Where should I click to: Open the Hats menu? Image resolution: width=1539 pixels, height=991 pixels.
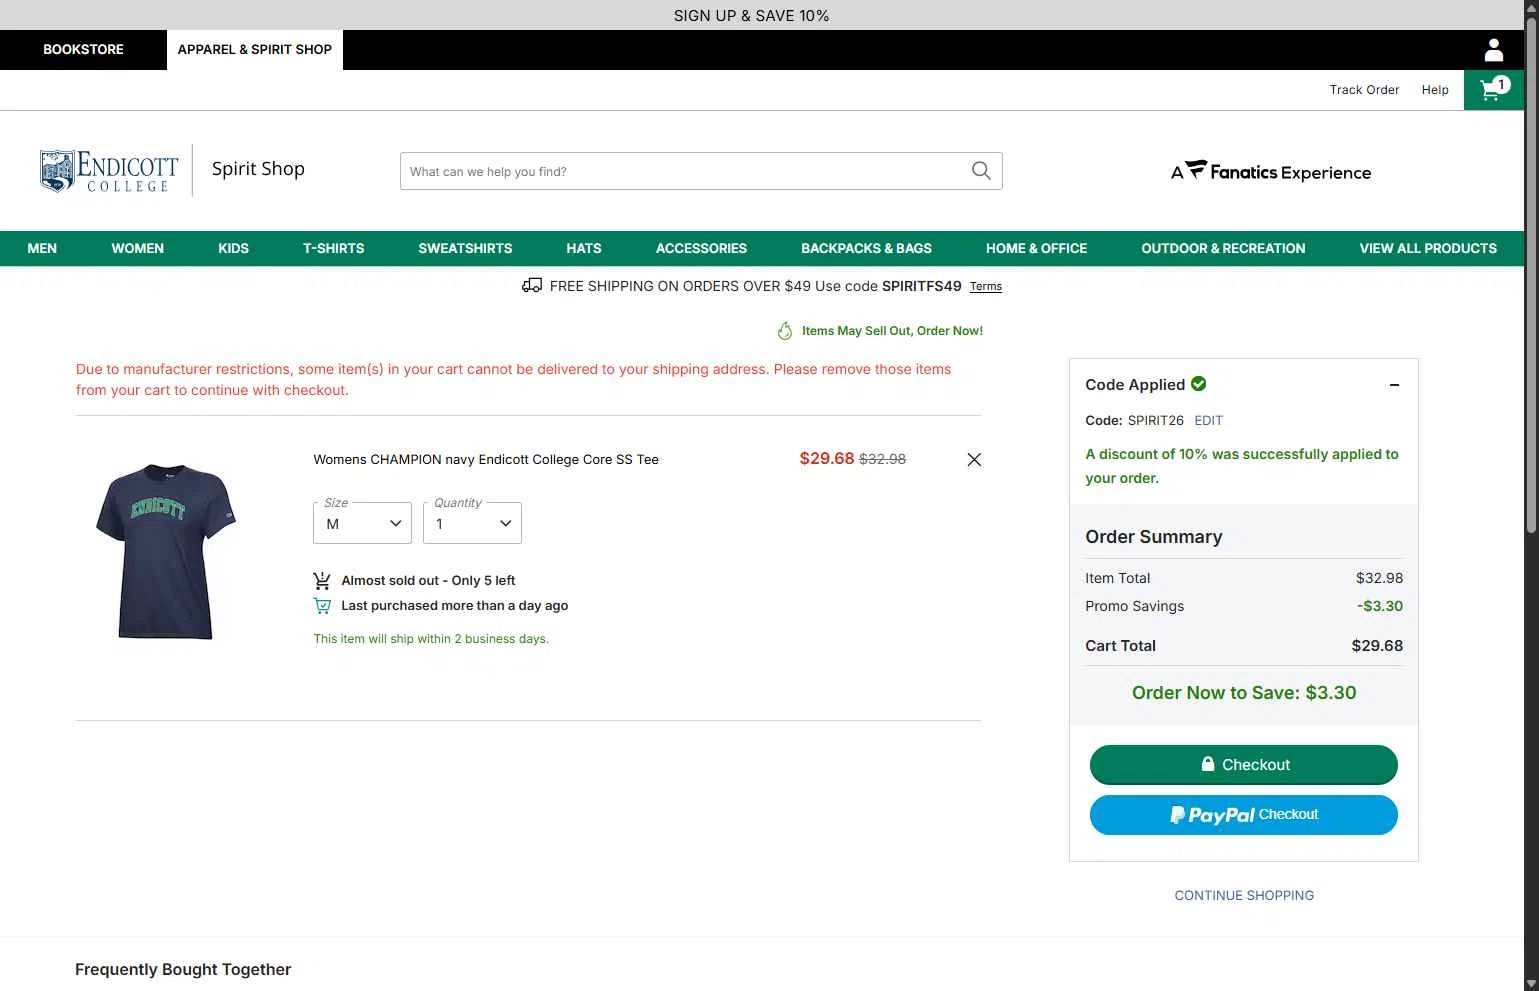[584, 249]
